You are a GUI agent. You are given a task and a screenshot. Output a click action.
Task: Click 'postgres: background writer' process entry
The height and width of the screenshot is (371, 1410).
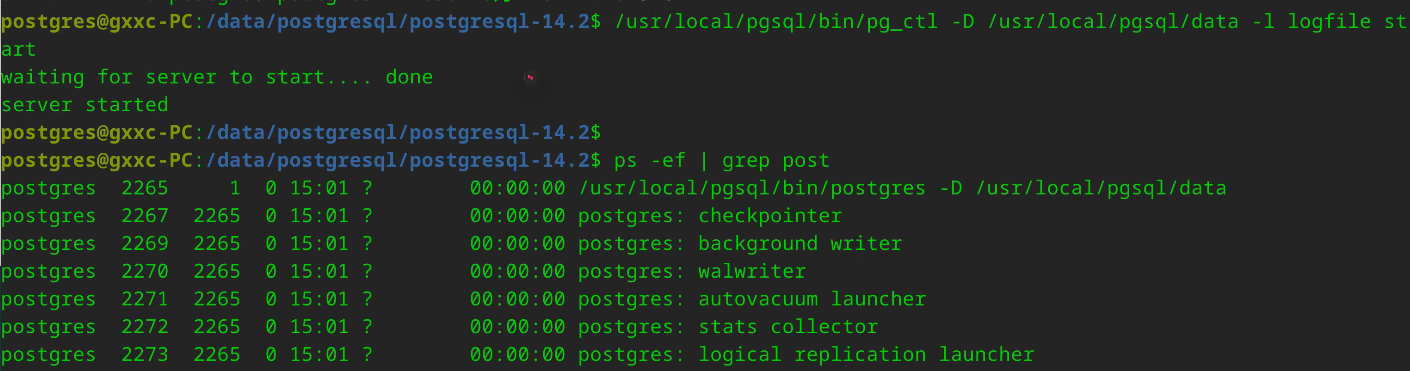[740, 244]
